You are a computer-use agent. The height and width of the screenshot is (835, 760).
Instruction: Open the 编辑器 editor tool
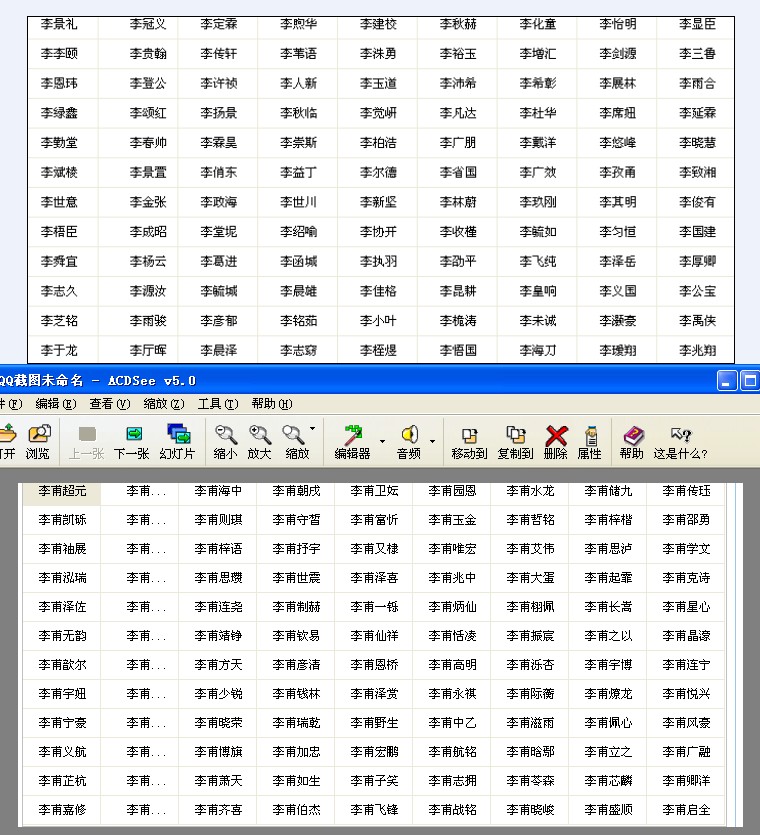point(352,442)
